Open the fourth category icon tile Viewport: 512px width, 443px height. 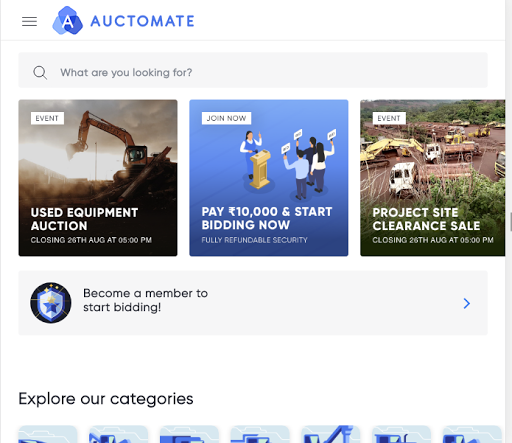click(260, 434)
